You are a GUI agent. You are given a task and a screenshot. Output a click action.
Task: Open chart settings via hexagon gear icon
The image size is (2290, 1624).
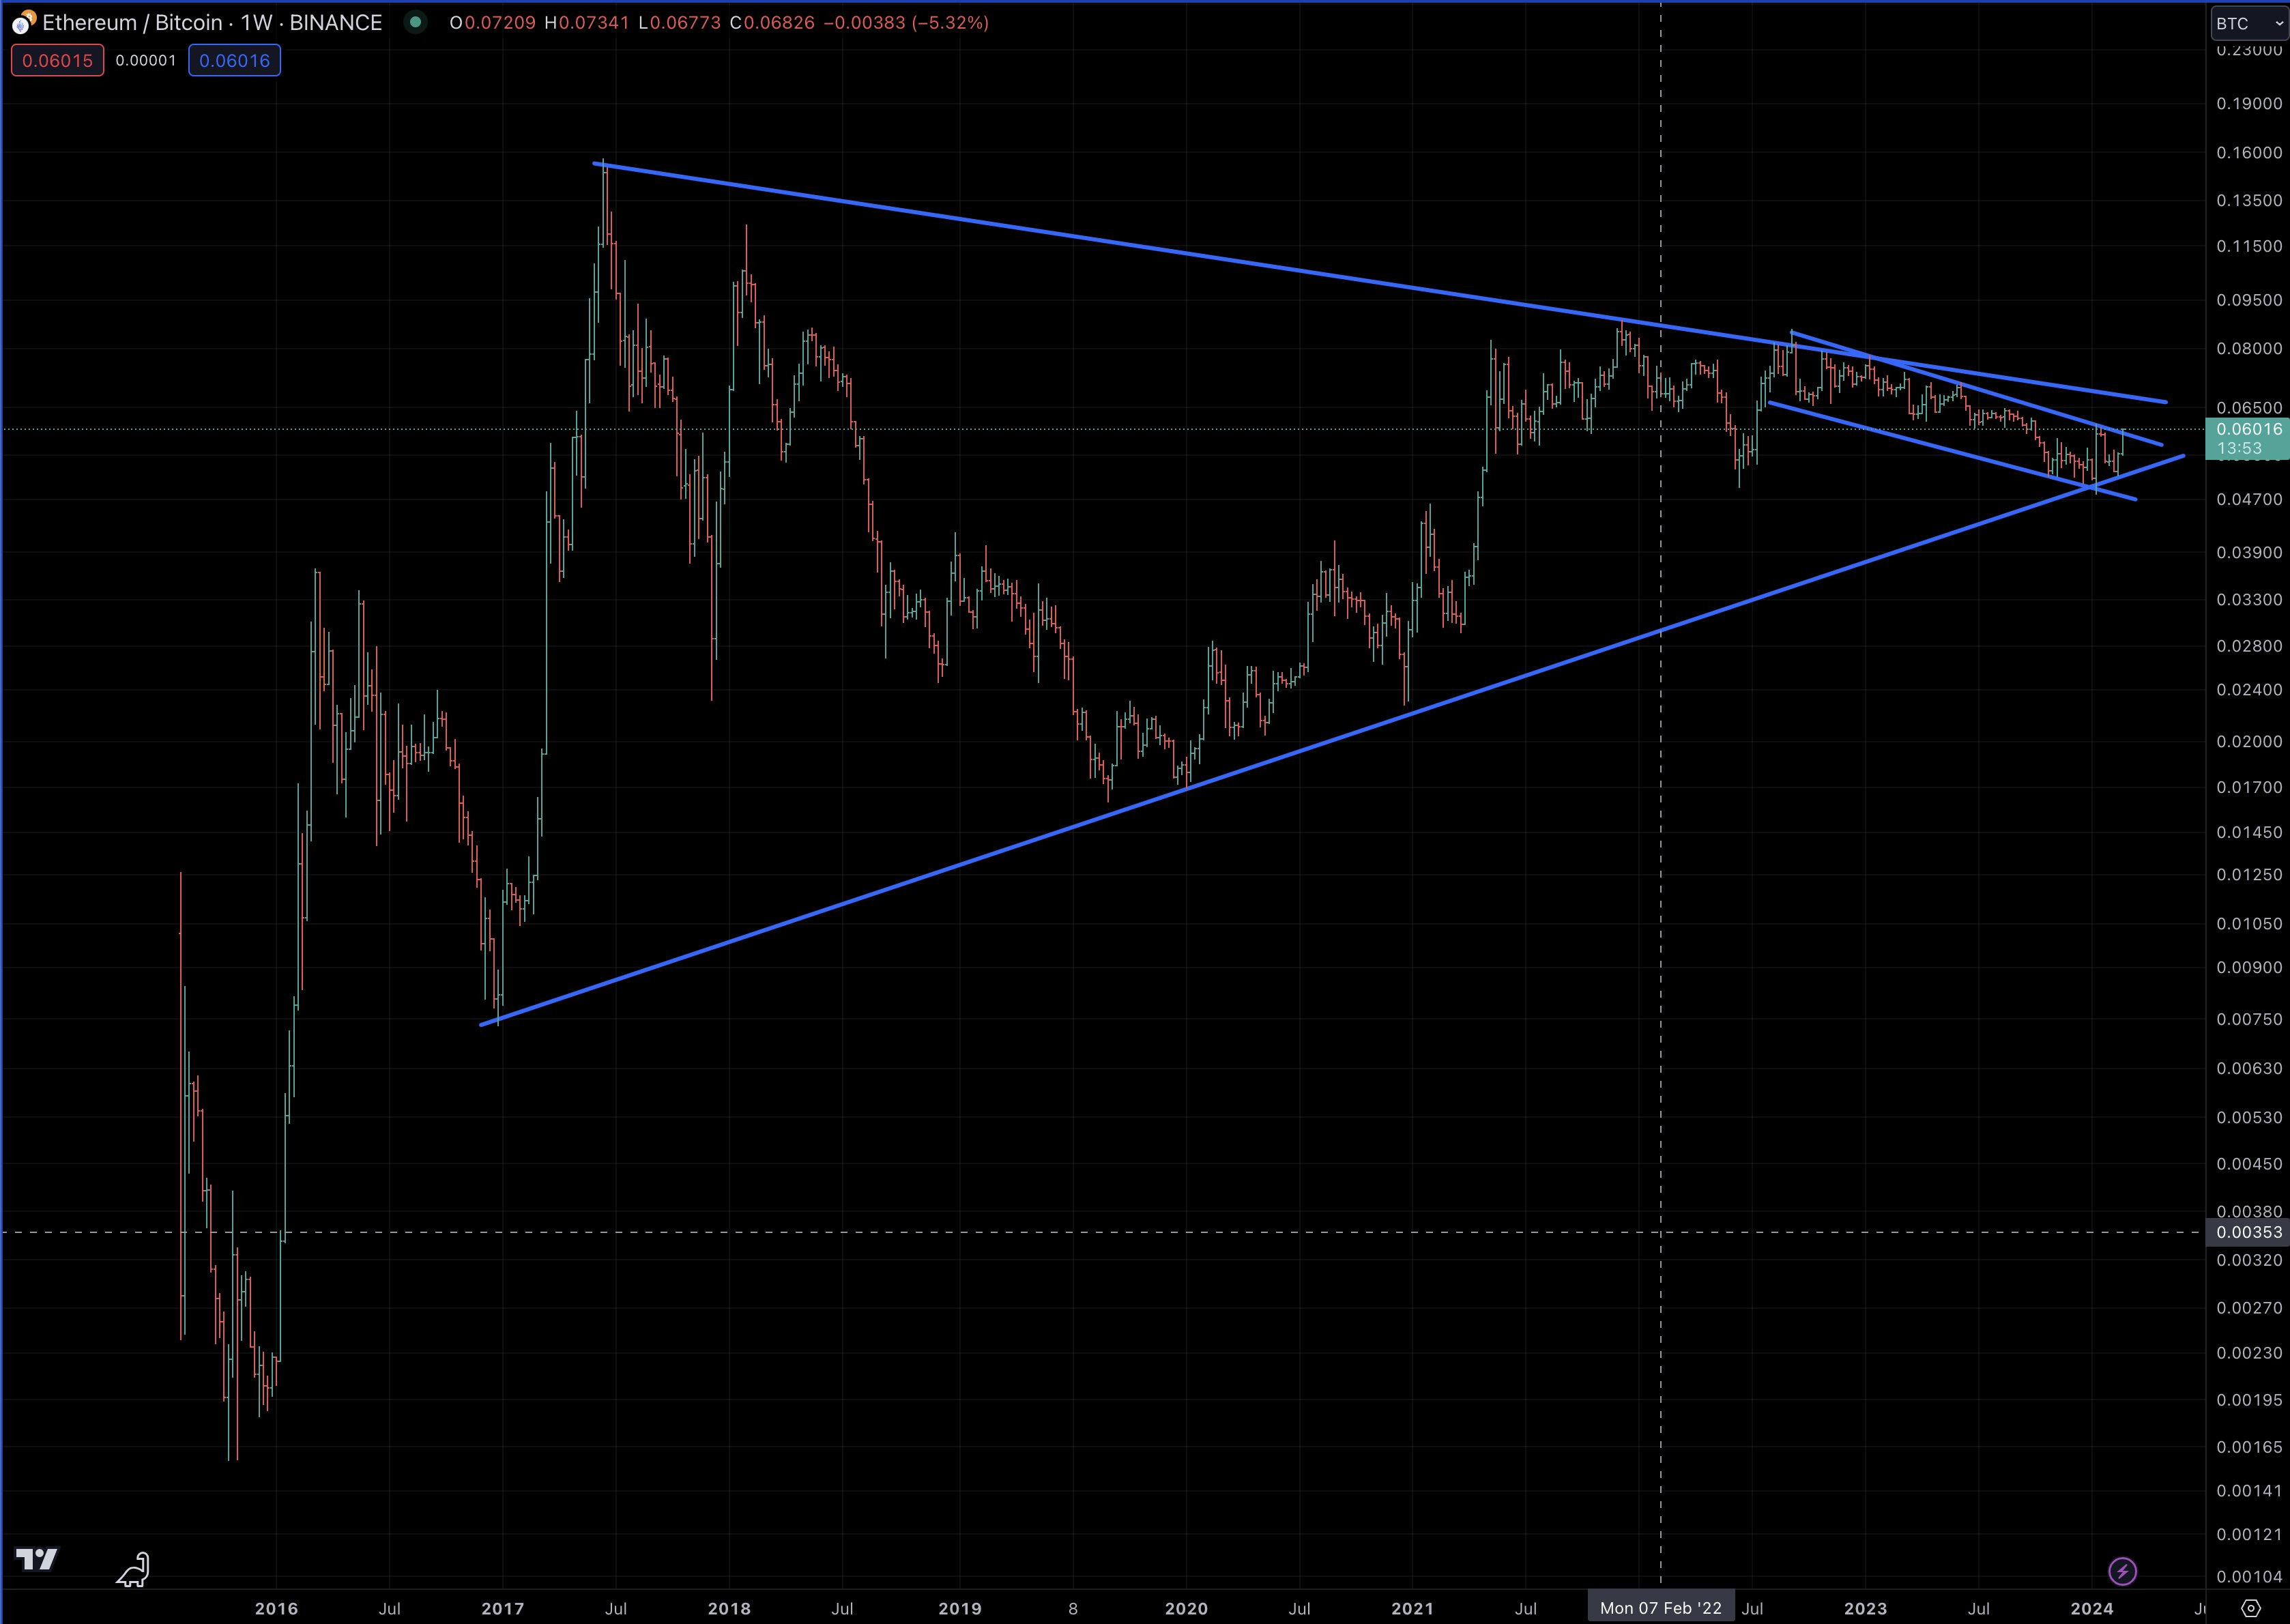click(2251, 1609)
